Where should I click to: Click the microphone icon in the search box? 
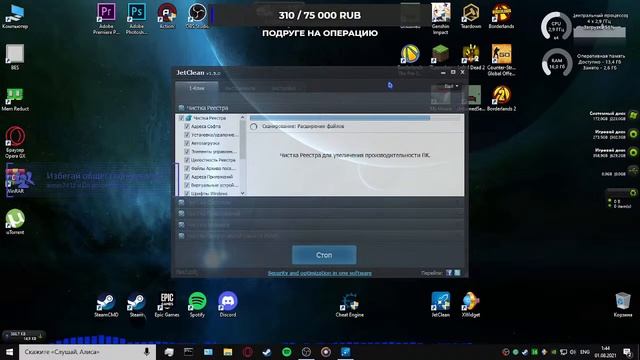click(147, 352)
